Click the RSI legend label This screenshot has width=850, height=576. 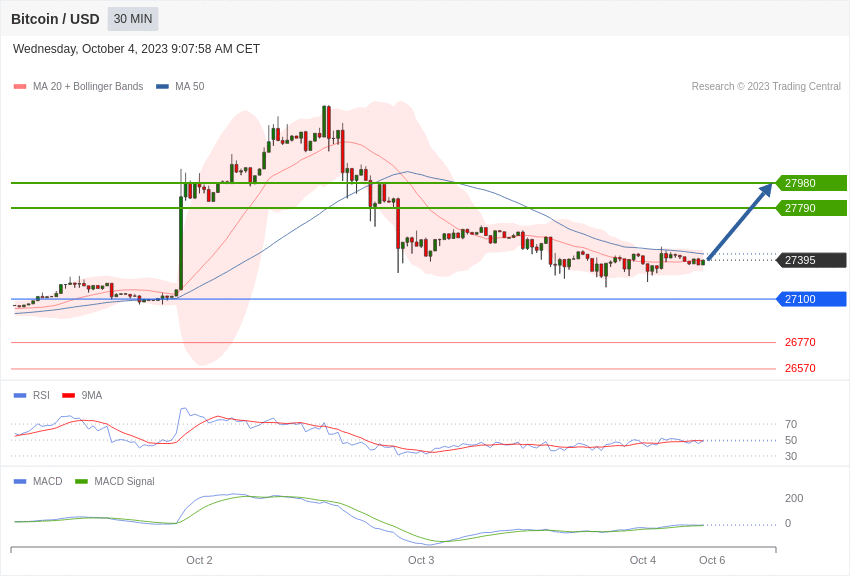pos(41,396)
